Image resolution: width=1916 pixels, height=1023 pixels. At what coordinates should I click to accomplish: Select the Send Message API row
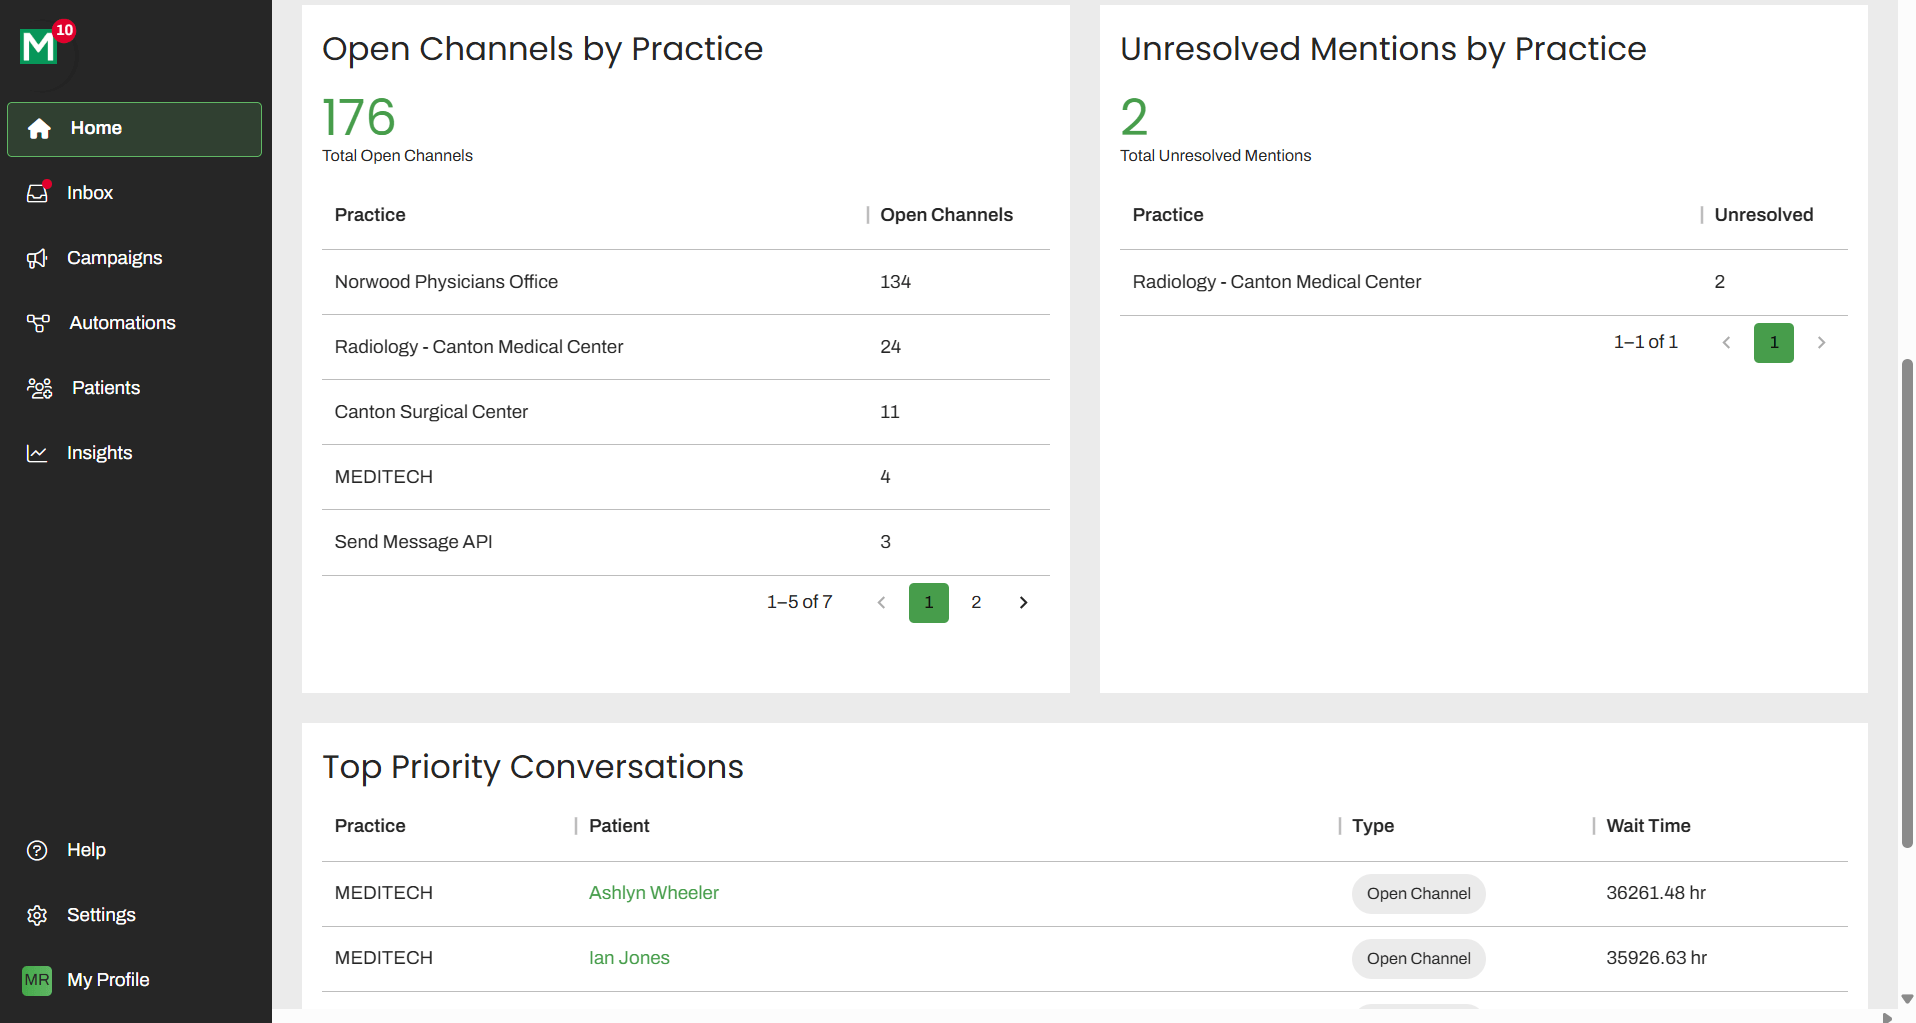[x=686, y=542]
